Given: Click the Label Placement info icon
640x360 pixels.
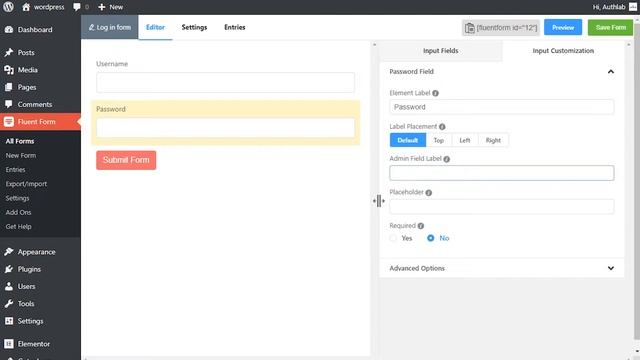Looking at the screenshot, I should click(x=442, y=127).
